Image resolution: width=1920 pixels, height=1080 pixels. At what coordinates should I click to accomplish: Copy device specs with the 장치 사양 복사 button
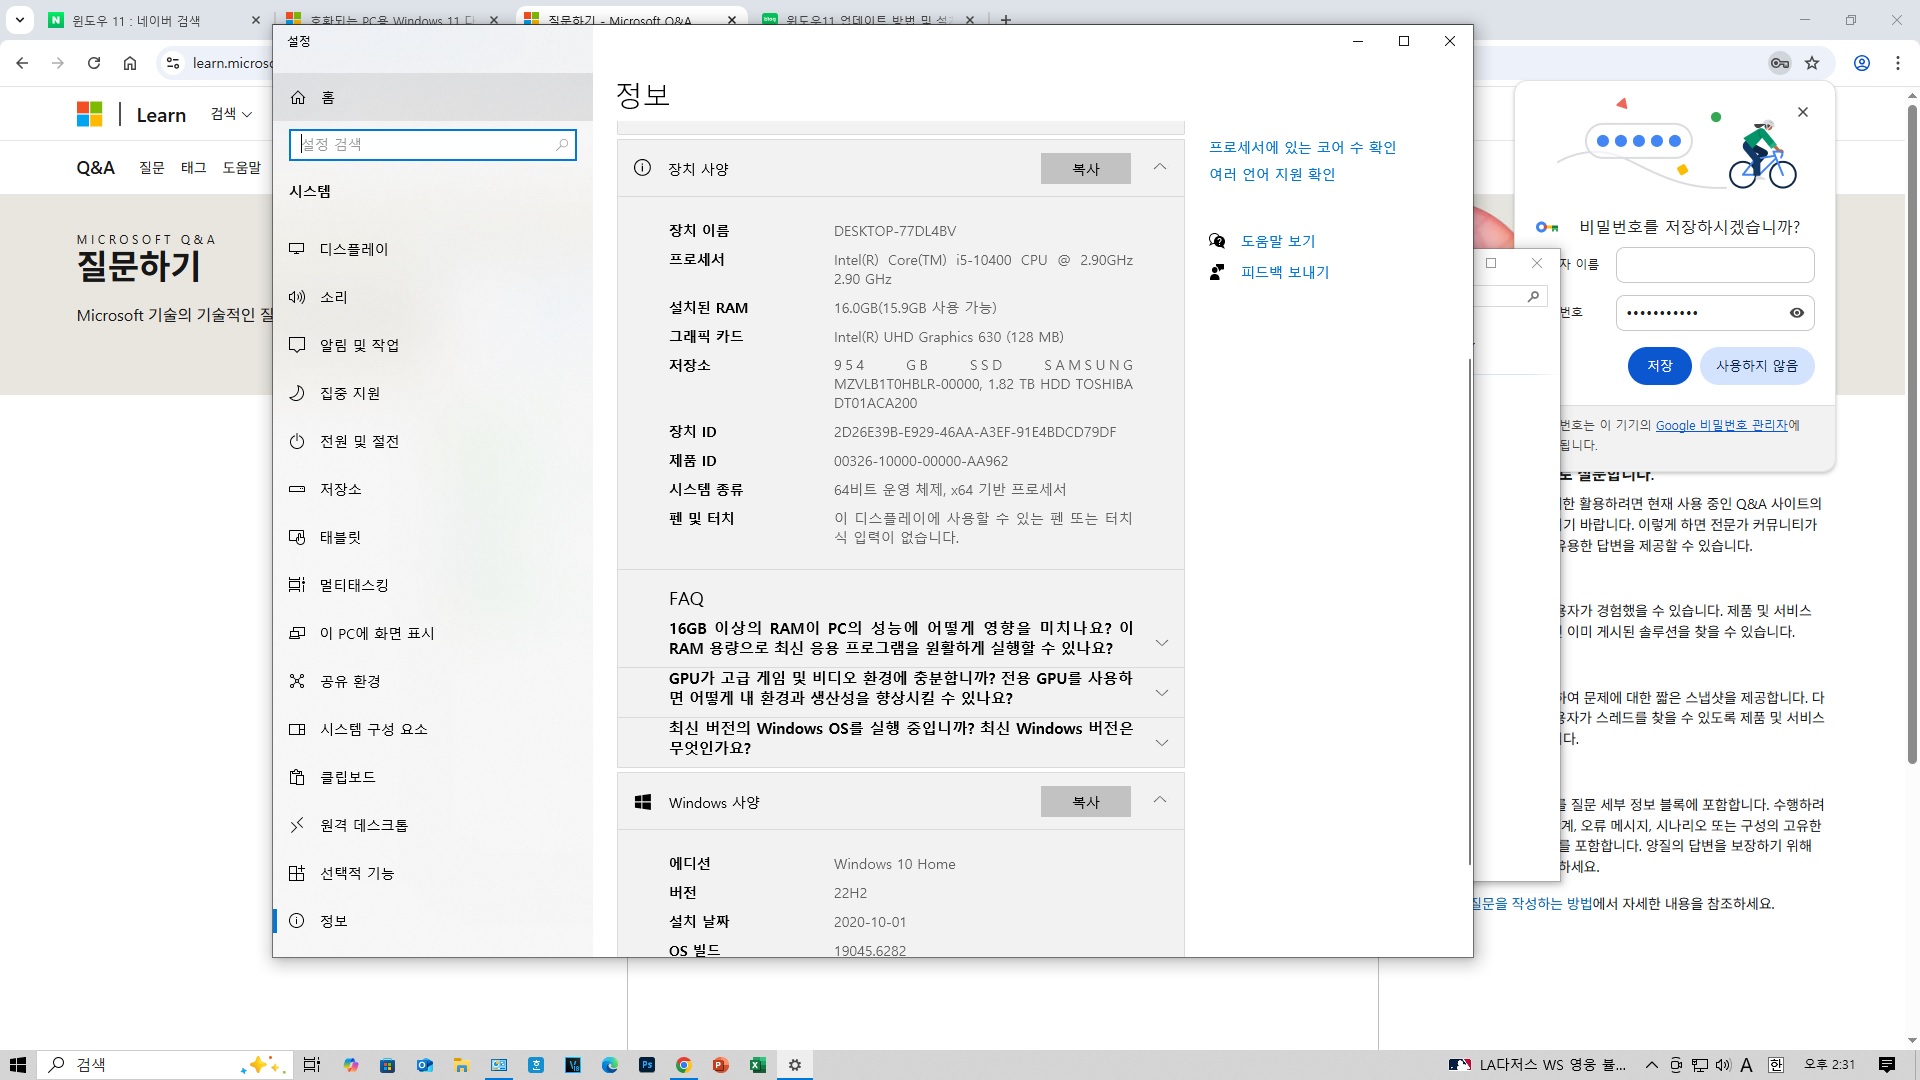[x=1086, y=169]
